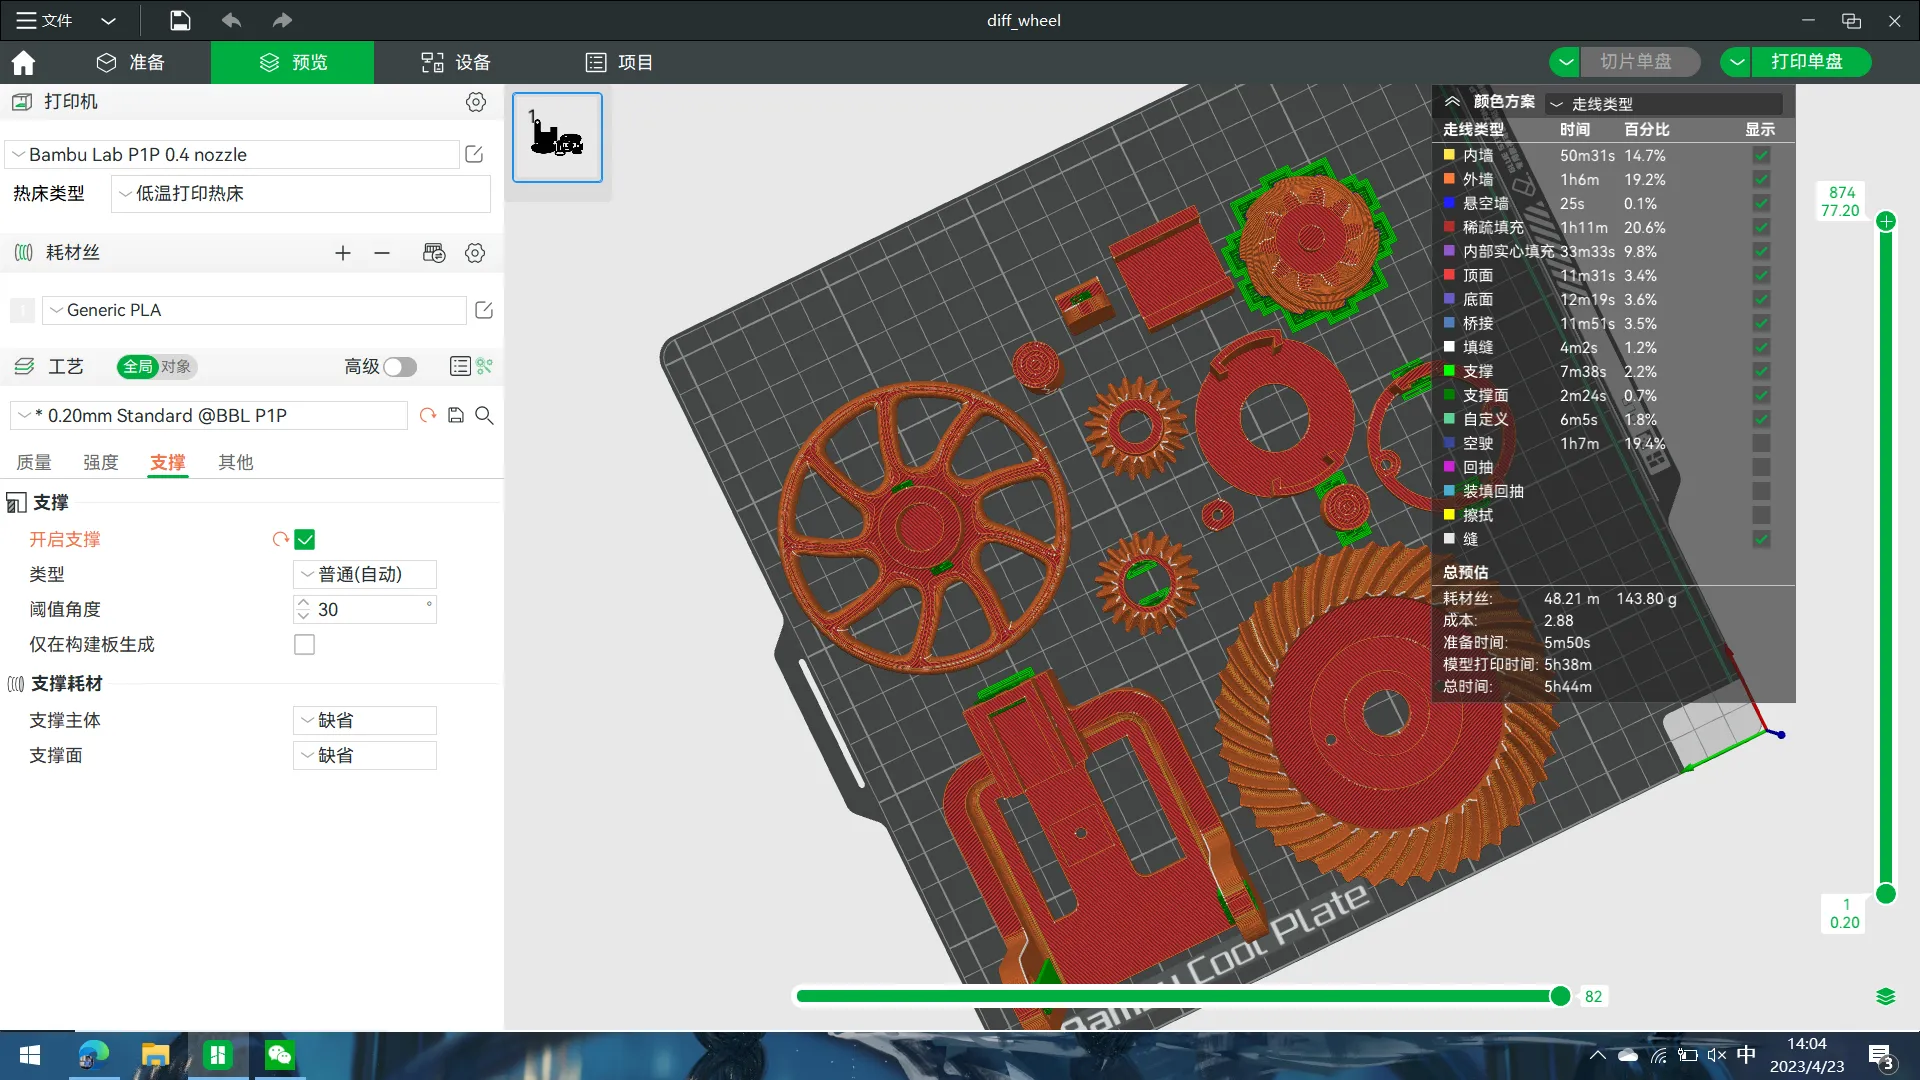Click the layers view icon at the bottom right
This screenshot has height=1080, width=1920.
1885,996
